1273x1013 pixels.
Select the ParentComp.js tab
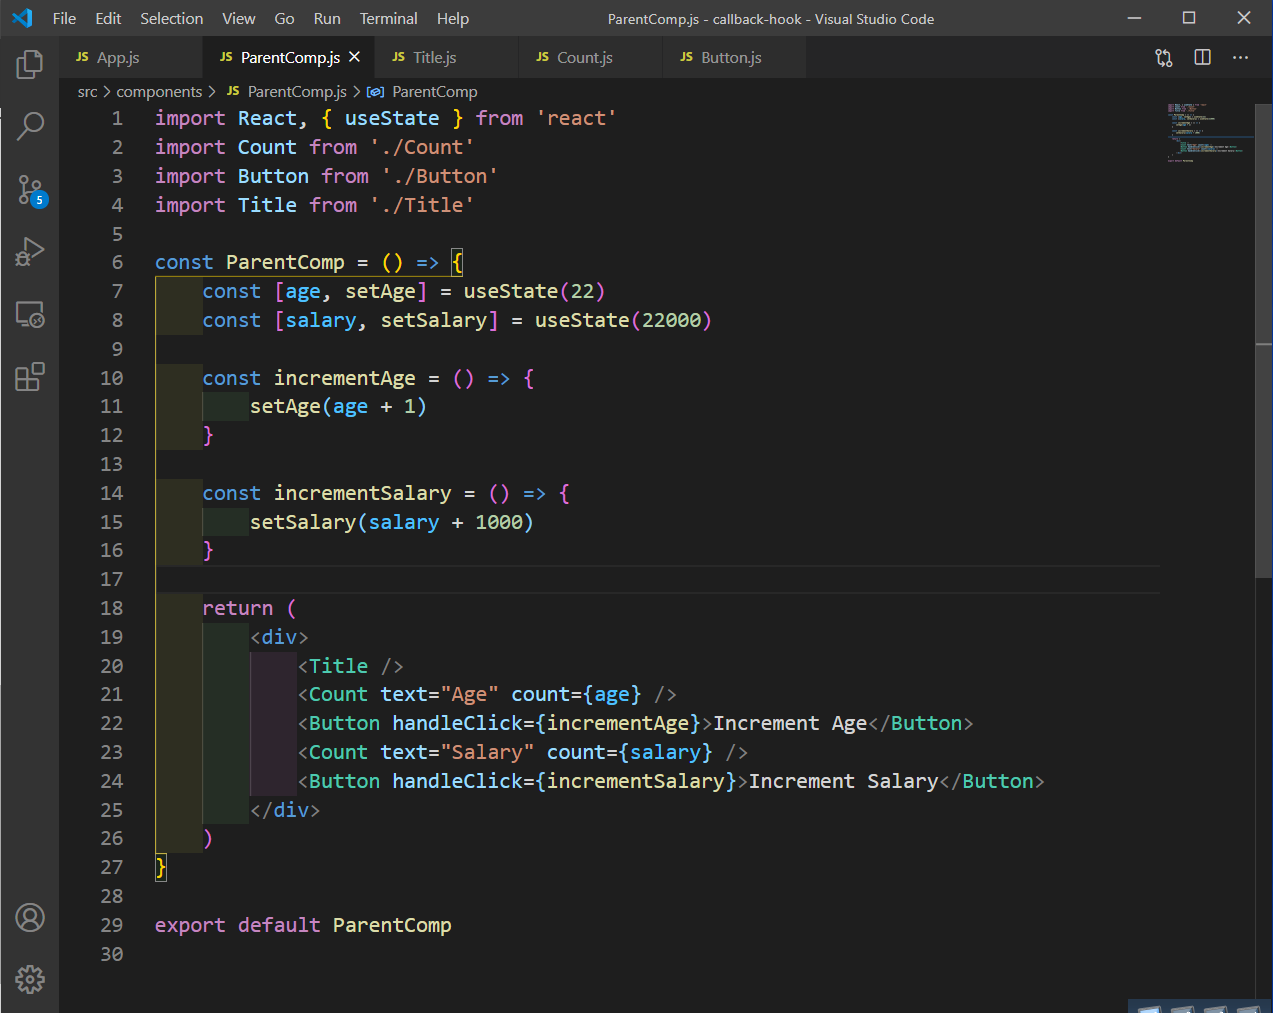(290, 57)
